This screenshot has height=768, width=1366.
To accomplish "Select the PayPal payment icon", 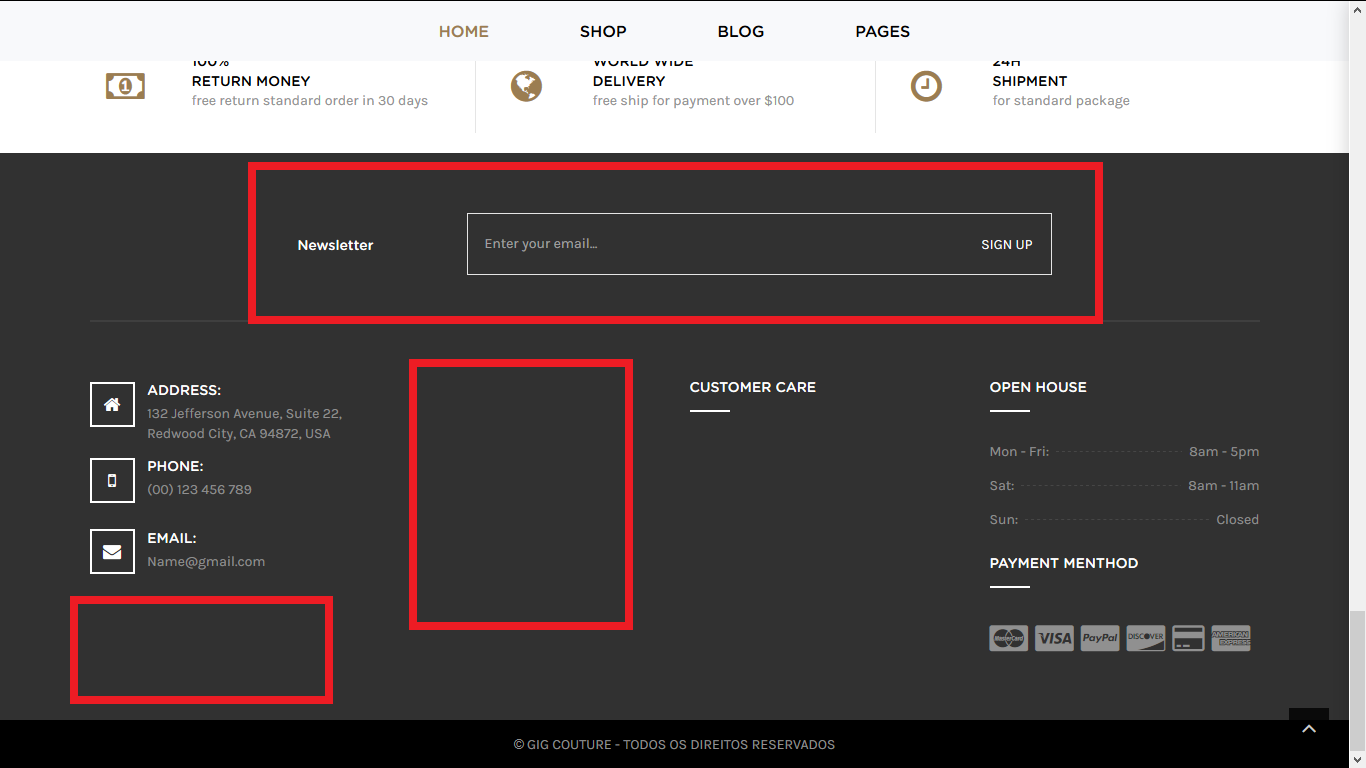I will [1100, 638].
